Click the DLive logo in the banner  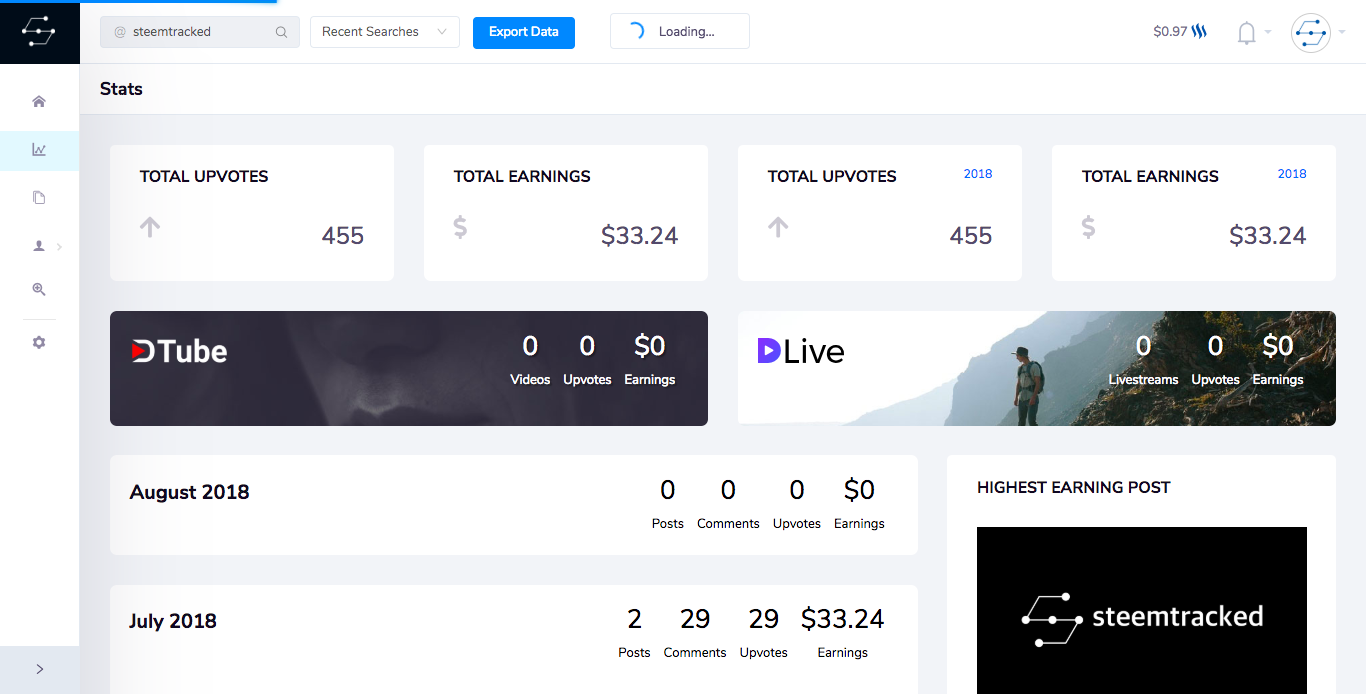(x=801, y=351)
